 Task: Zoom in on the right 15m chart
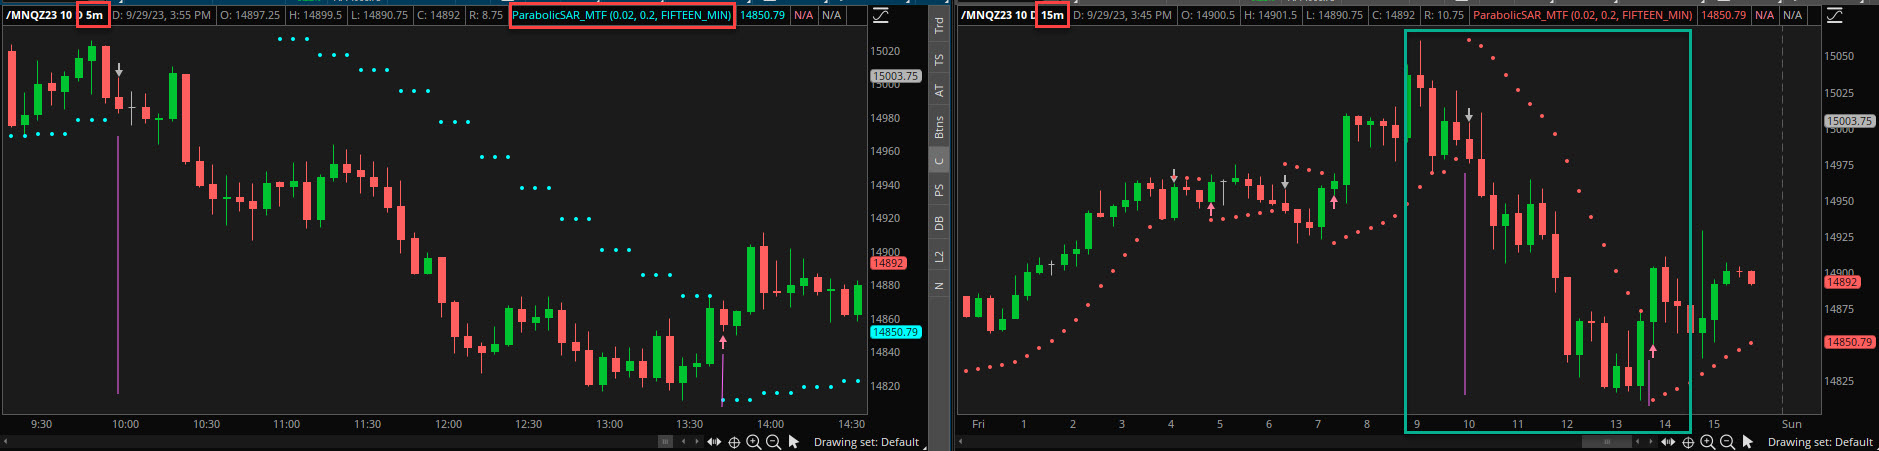click(1708, 442)
